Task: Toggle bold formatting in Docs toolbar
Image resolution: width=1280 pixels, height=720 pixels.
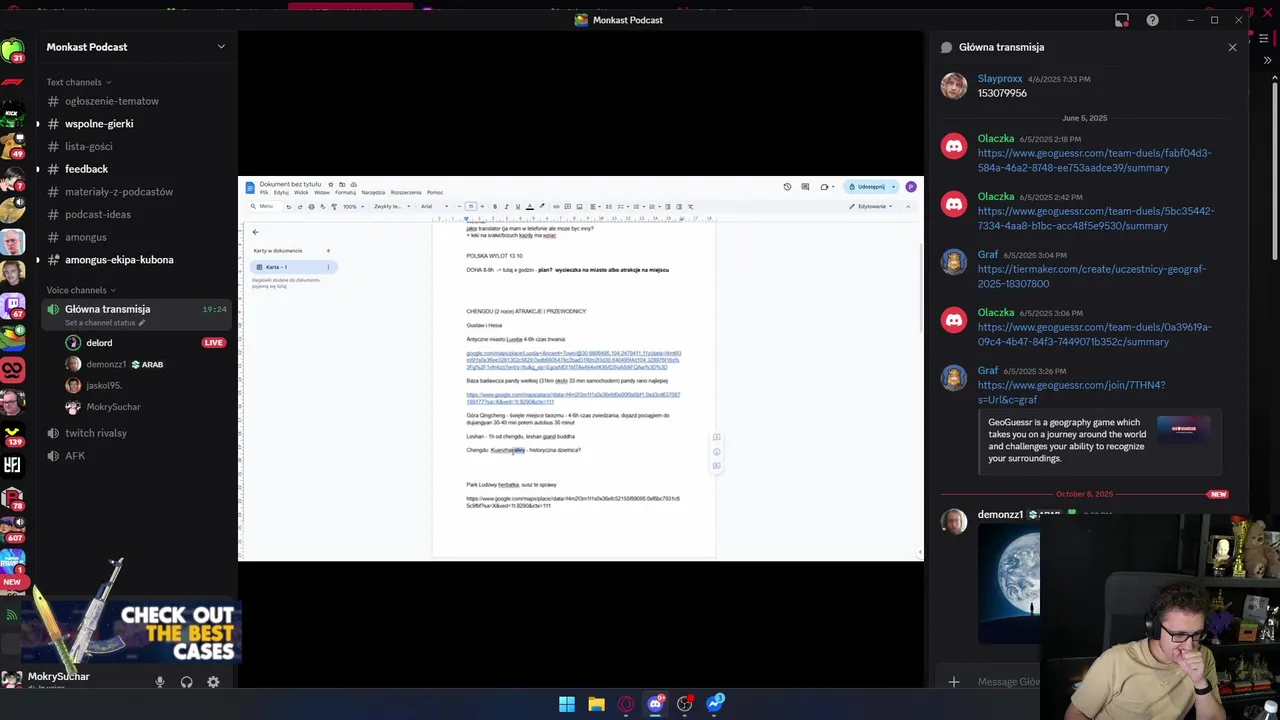Action: coord(494,207)
